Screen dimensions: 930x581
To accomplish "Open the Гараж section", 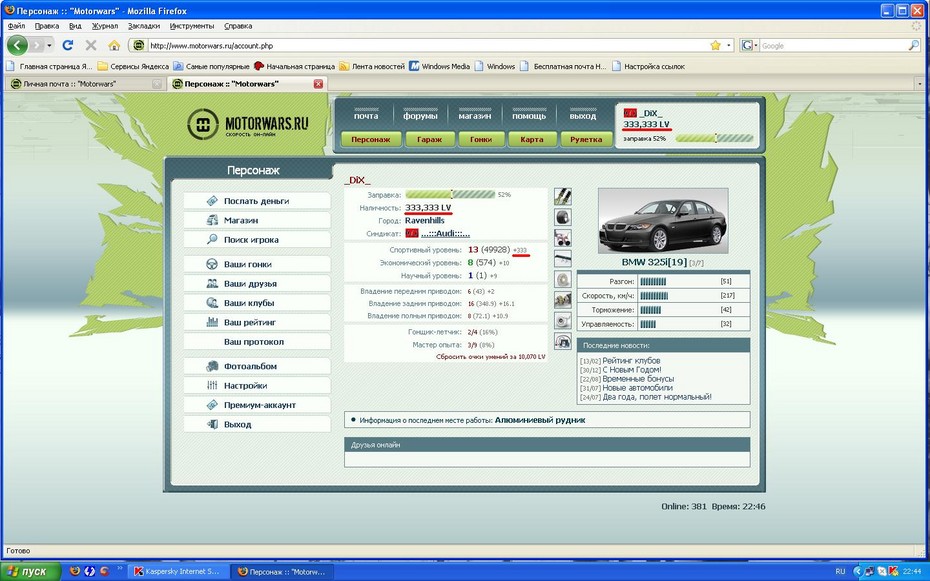I will pos(429,139).
